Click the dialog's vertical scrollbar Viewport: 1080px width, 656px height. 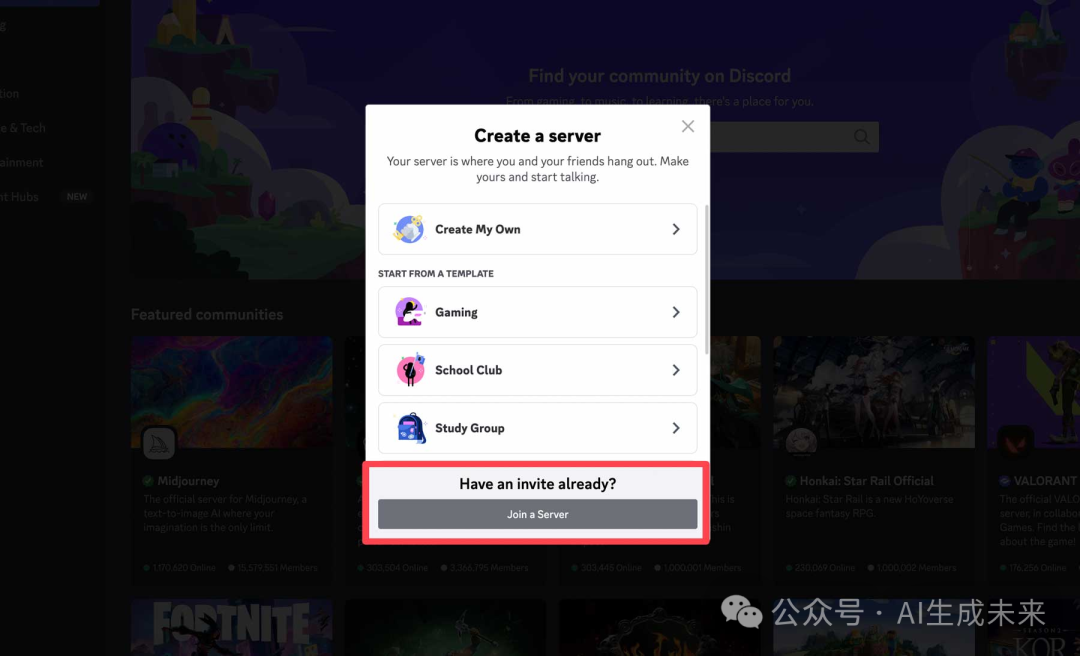coord(705,279)
